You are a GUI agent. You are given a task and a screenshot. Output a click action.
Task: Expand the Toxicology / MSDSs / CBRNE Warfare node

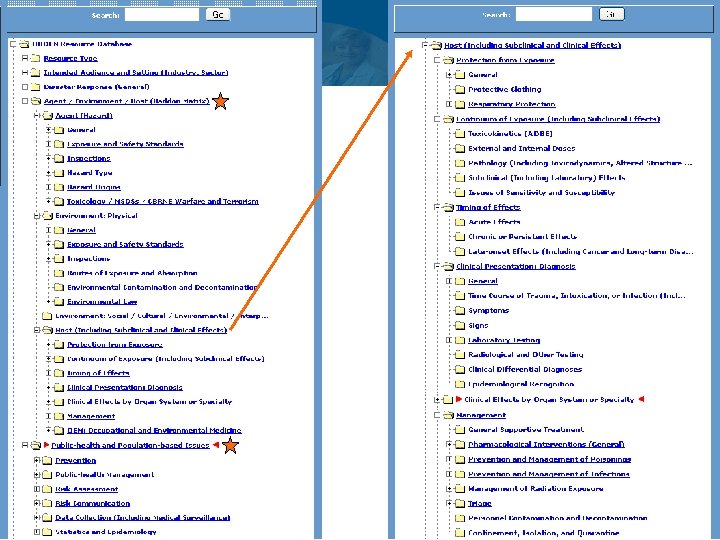[49, 201]
